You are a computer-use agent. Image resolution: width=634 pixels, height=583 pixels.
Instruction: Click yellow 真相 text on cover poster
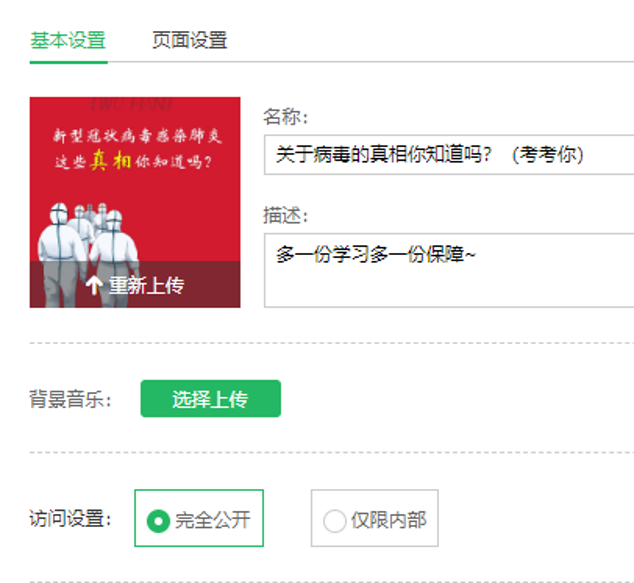coord(111,161)
